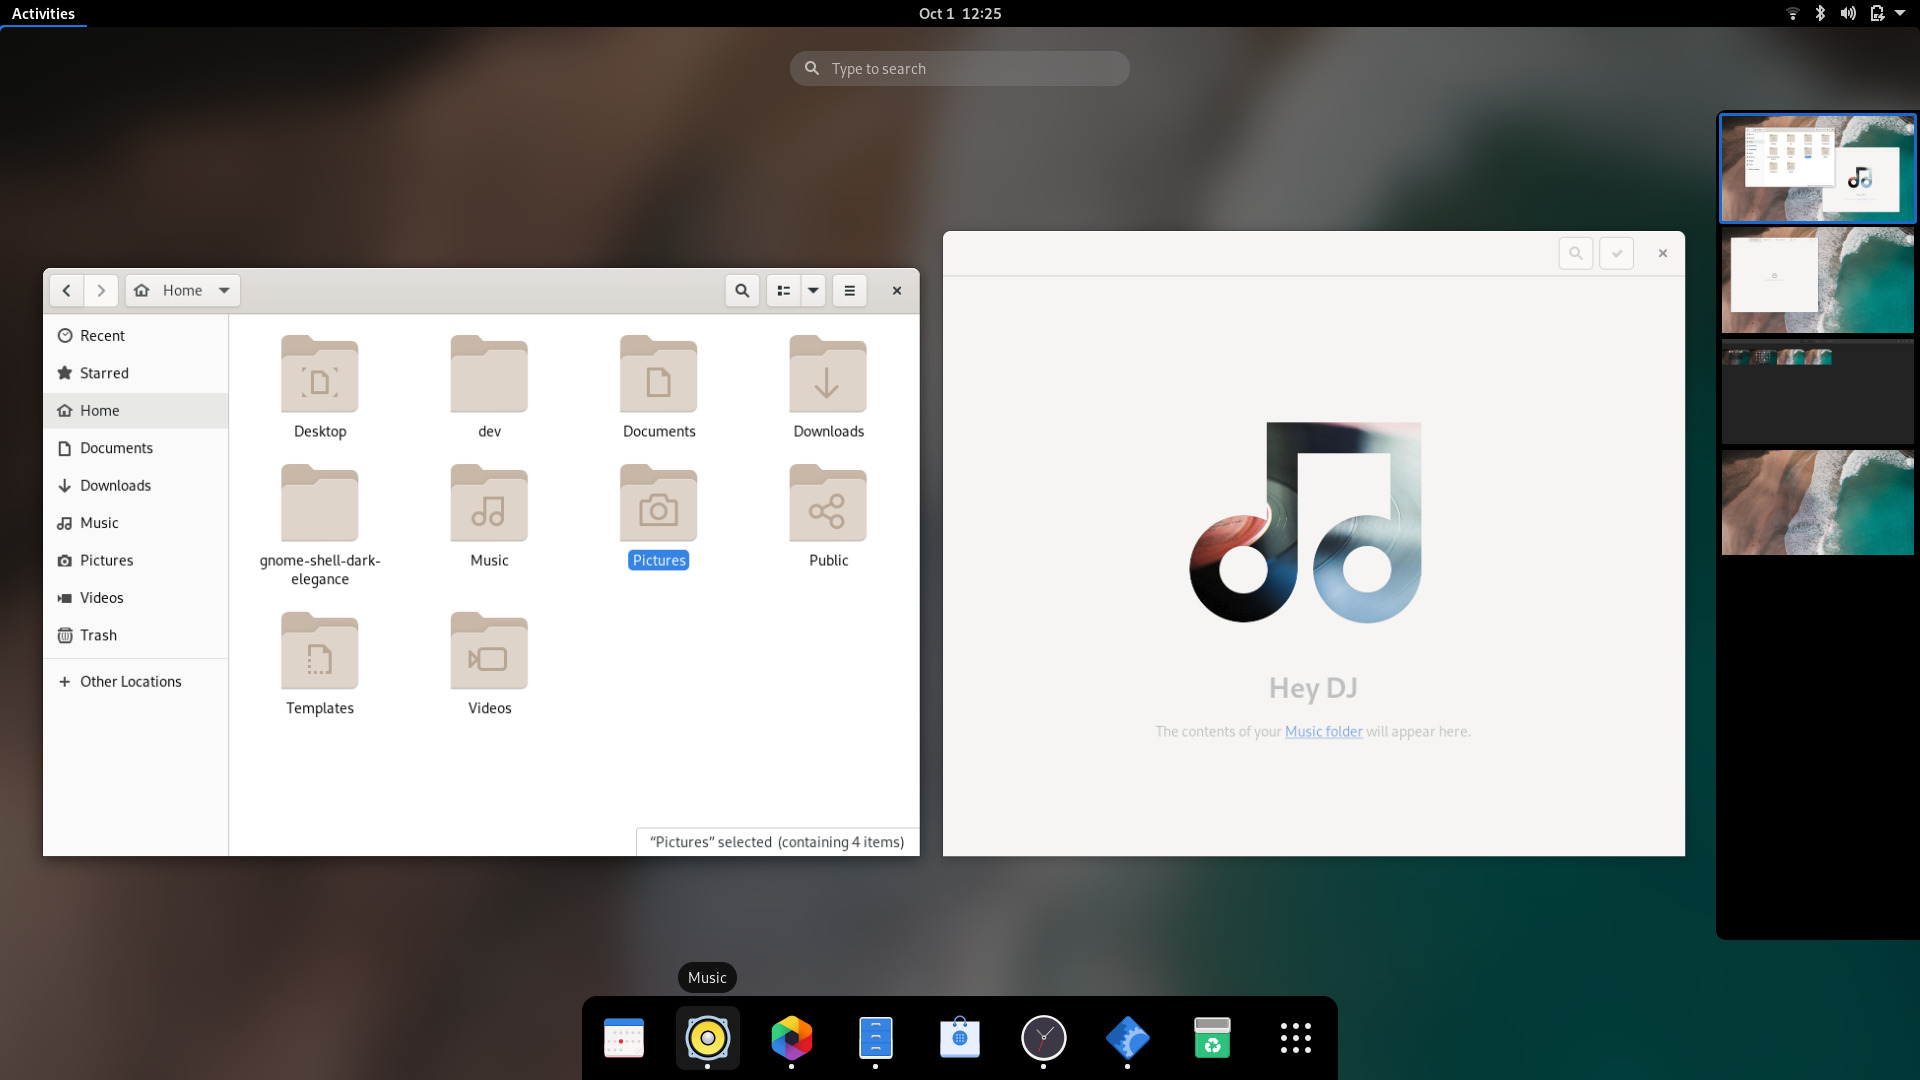Open Music app in the dock
1920x1080 pixels.
coord(707,1038)
